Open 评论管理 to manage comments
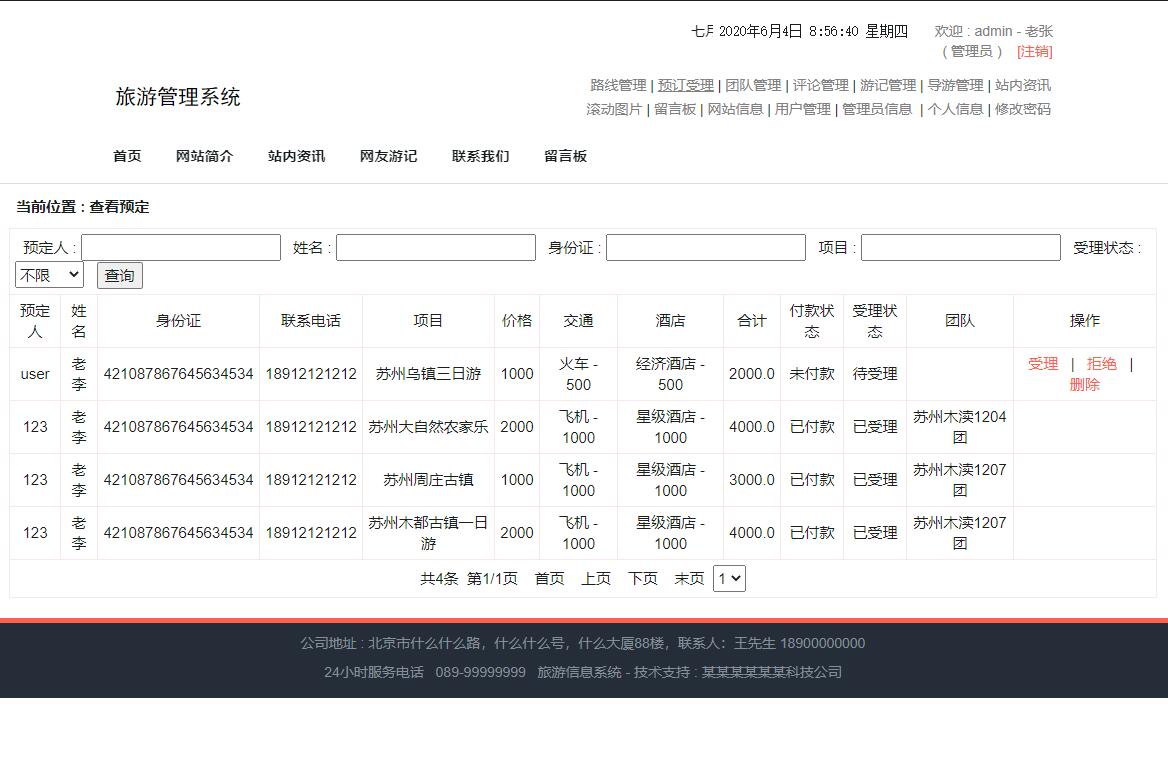Screen dimensions: 1168x762 coord(820,85)
